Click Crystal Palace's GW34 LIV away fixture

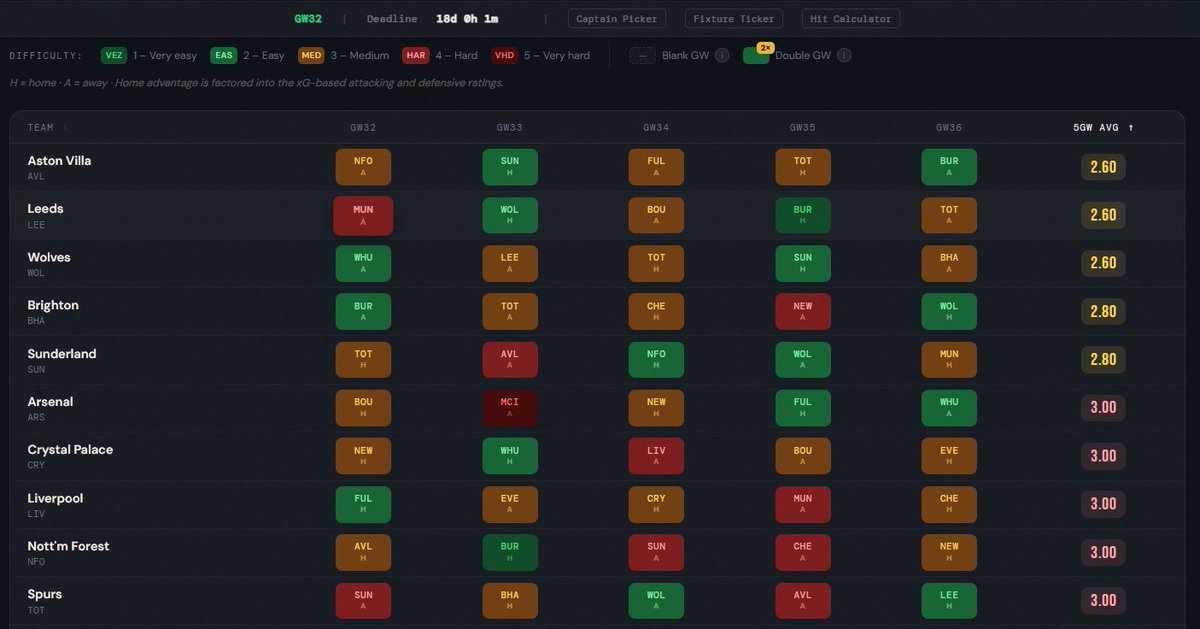(x=656, y=456)
